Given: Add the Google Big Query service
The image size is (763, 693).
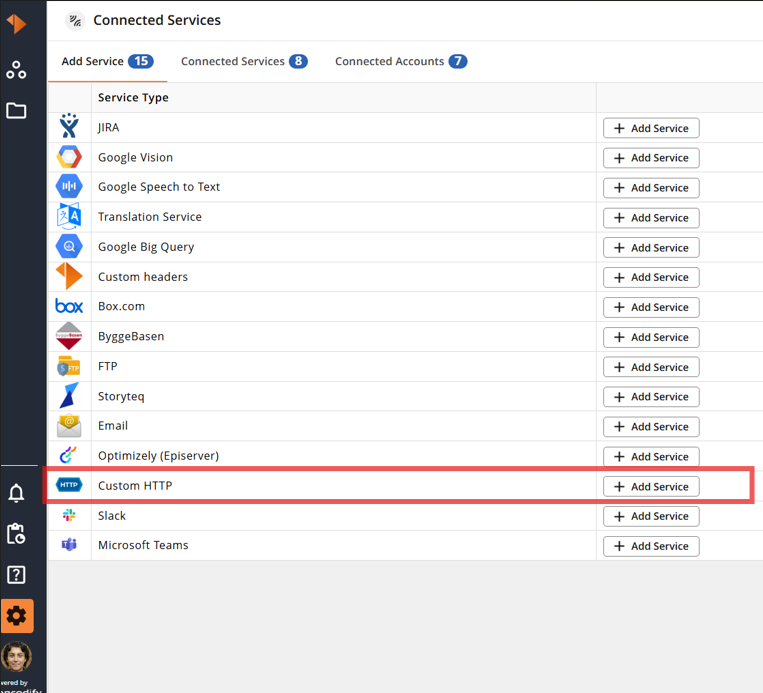Looking at the screenshot, I should 651,248.
